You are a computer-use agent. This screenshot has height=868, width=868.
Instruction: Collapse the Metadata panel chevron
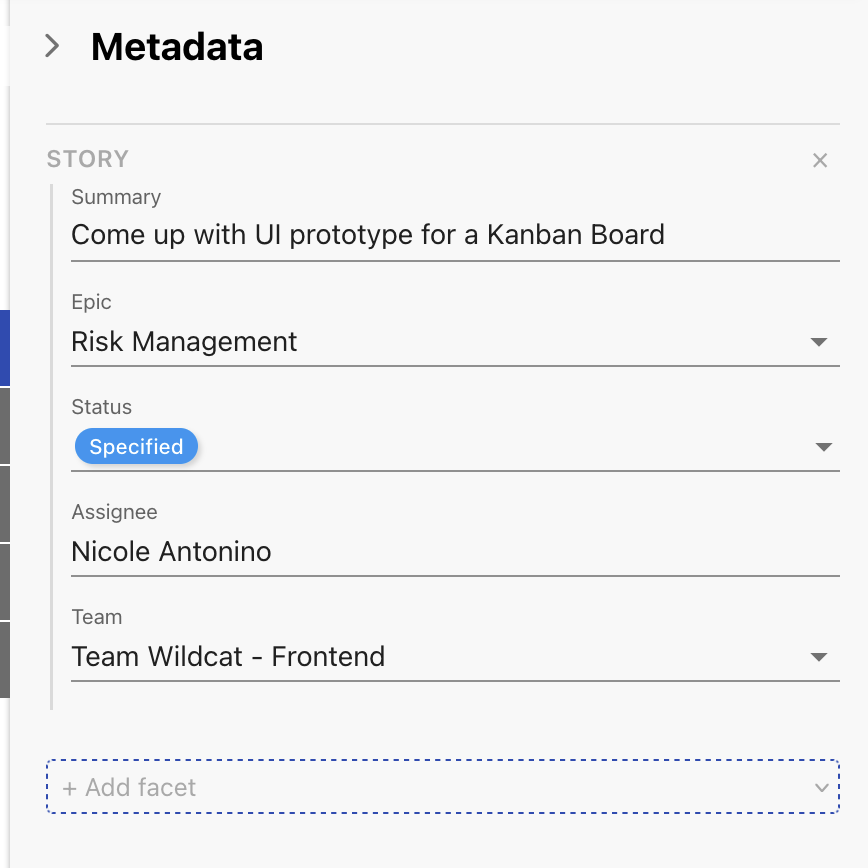(x=53, y=46)
